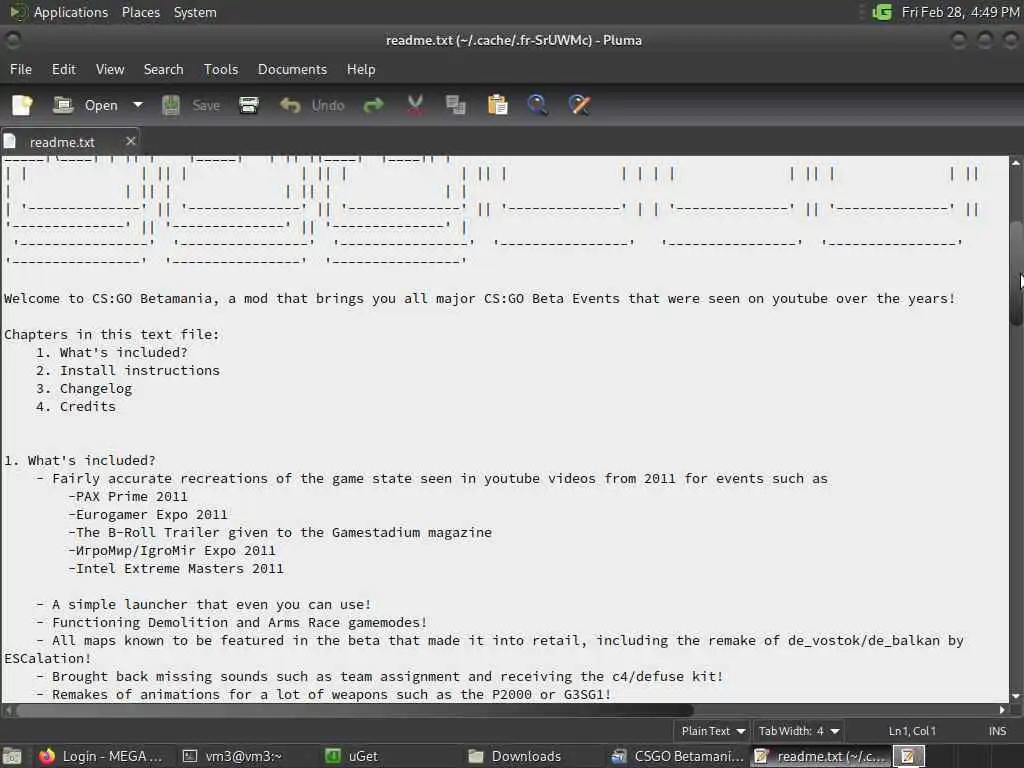Click the Save toolbar button
Viewport: 1024px width, 768px height.
click(x=191, y=105)
